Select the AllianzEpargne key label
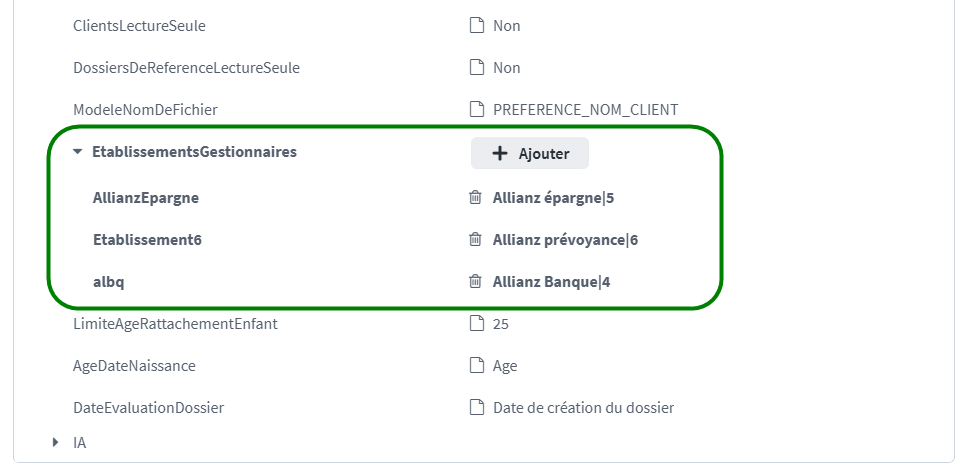This screenshot has width=960, height=468. [145, 198]
